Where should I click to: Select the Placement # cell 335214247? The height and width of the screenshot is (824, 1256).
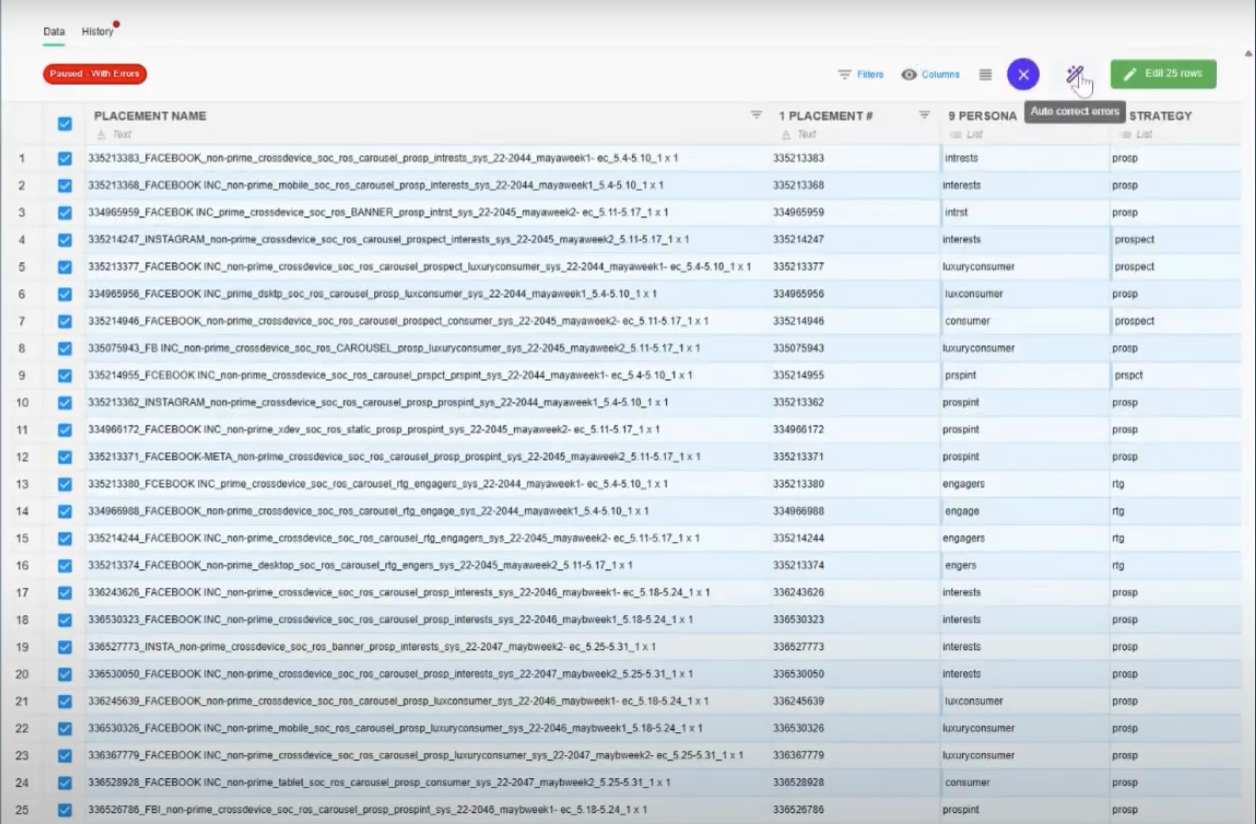click(x=798, y=240)
